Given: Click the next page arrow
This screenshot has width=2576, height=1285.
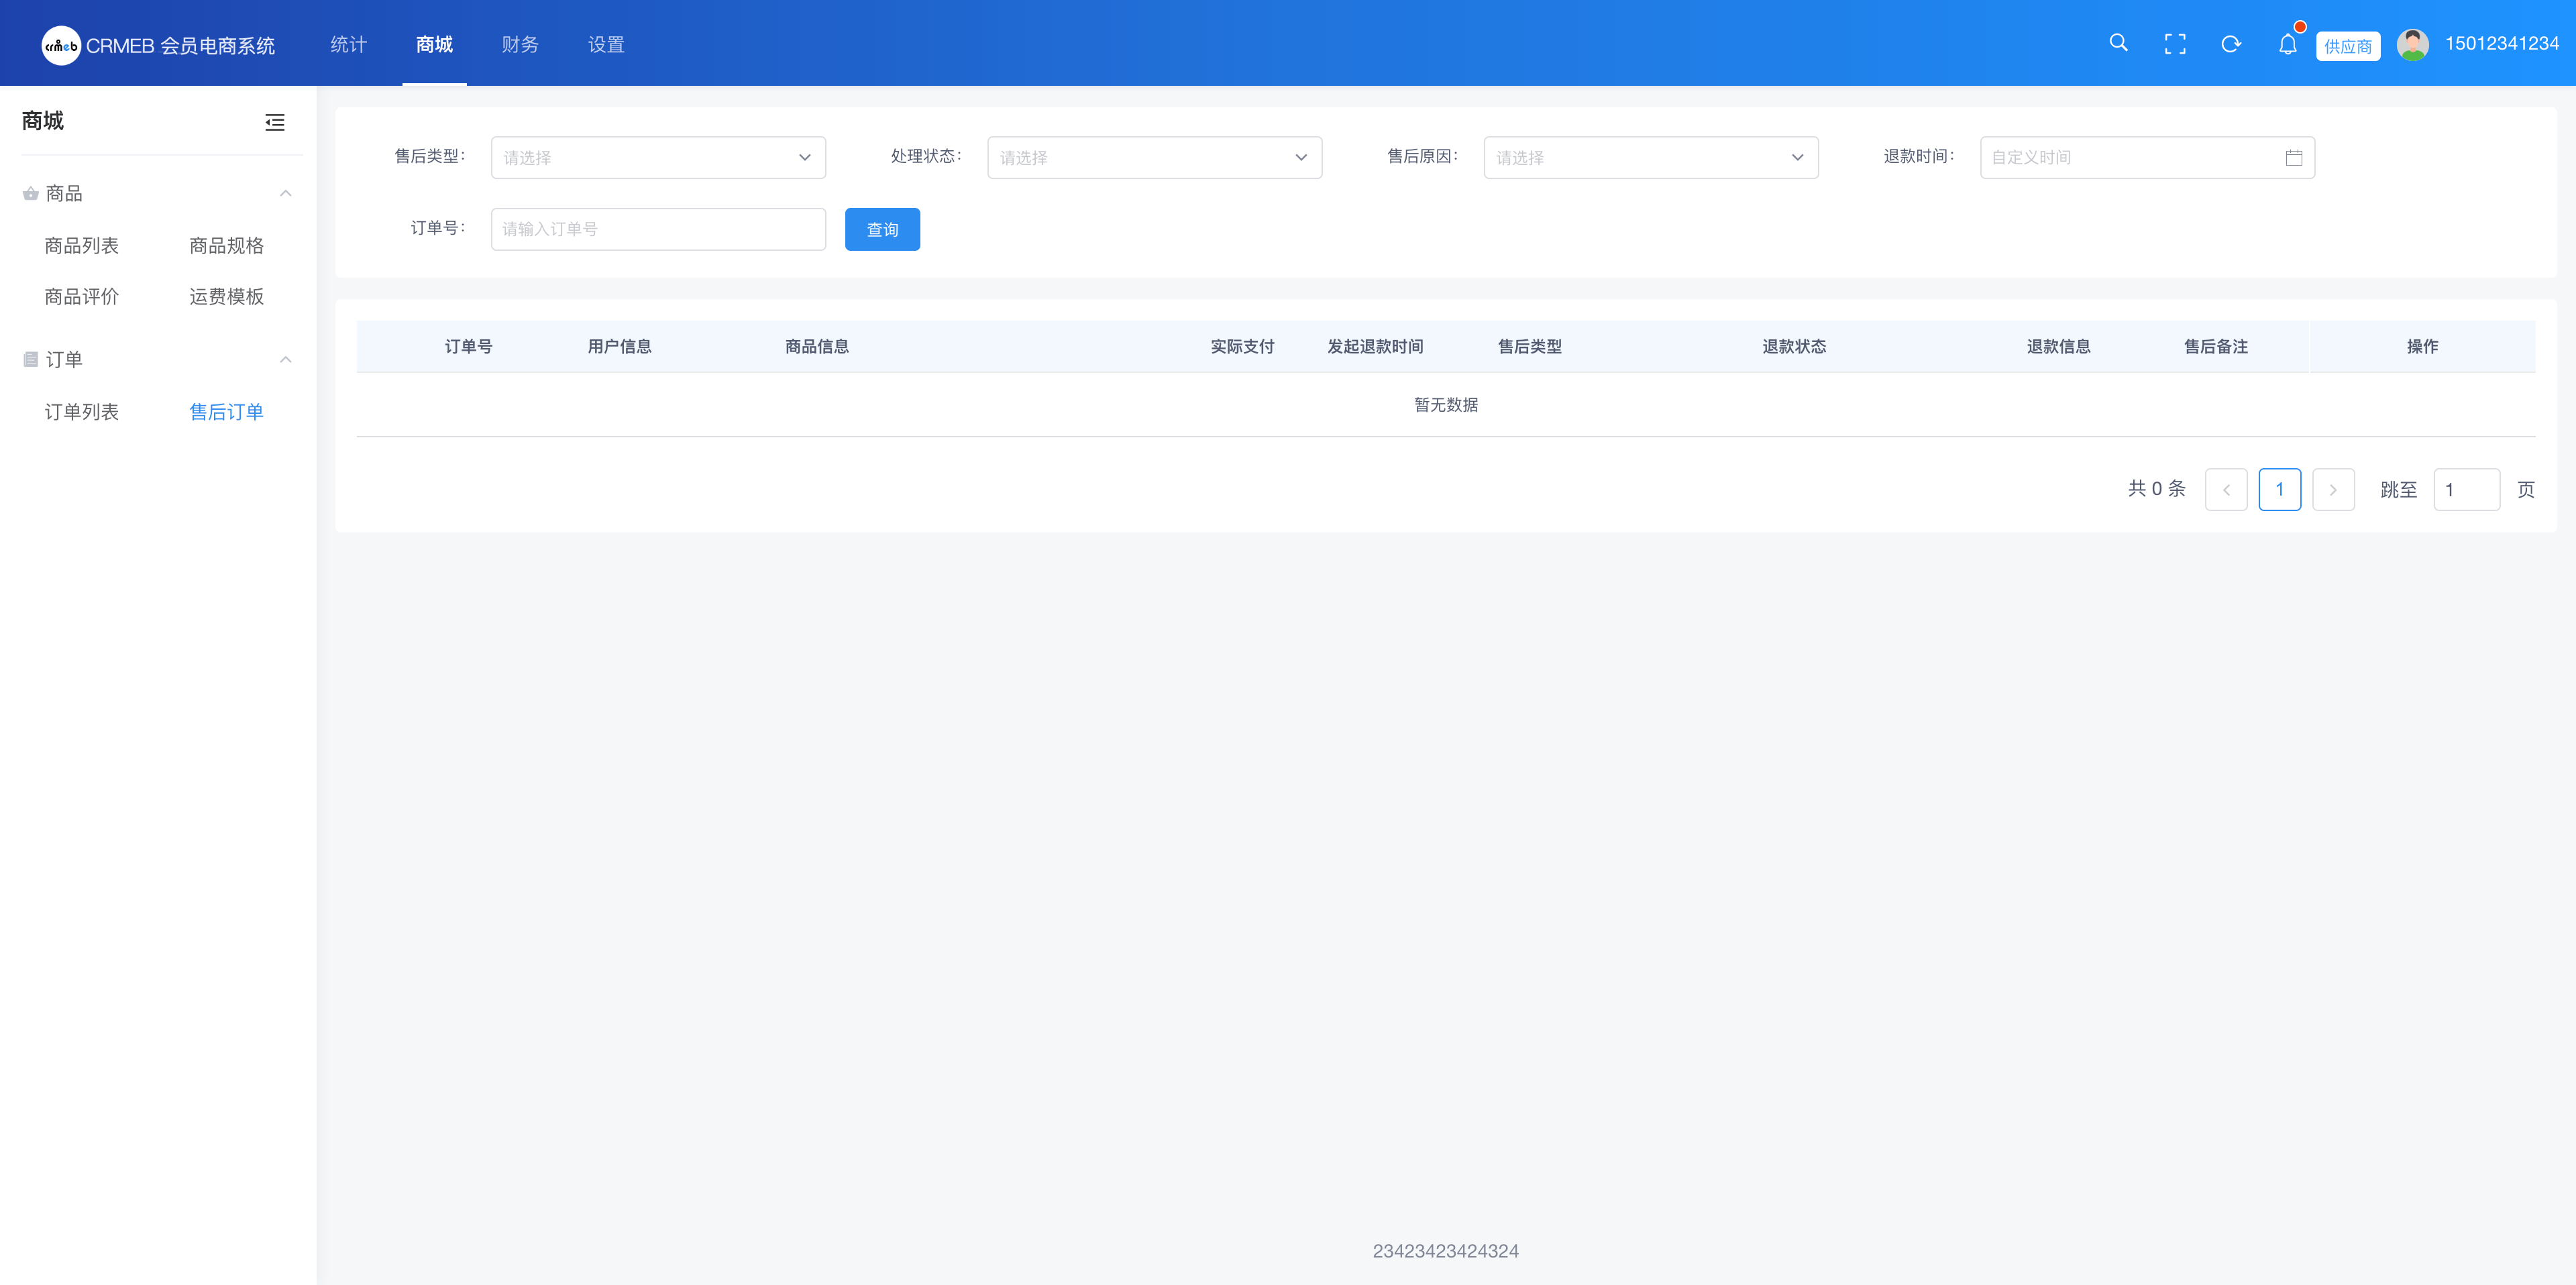Looking at the screenshot, I should point(2333,490).
